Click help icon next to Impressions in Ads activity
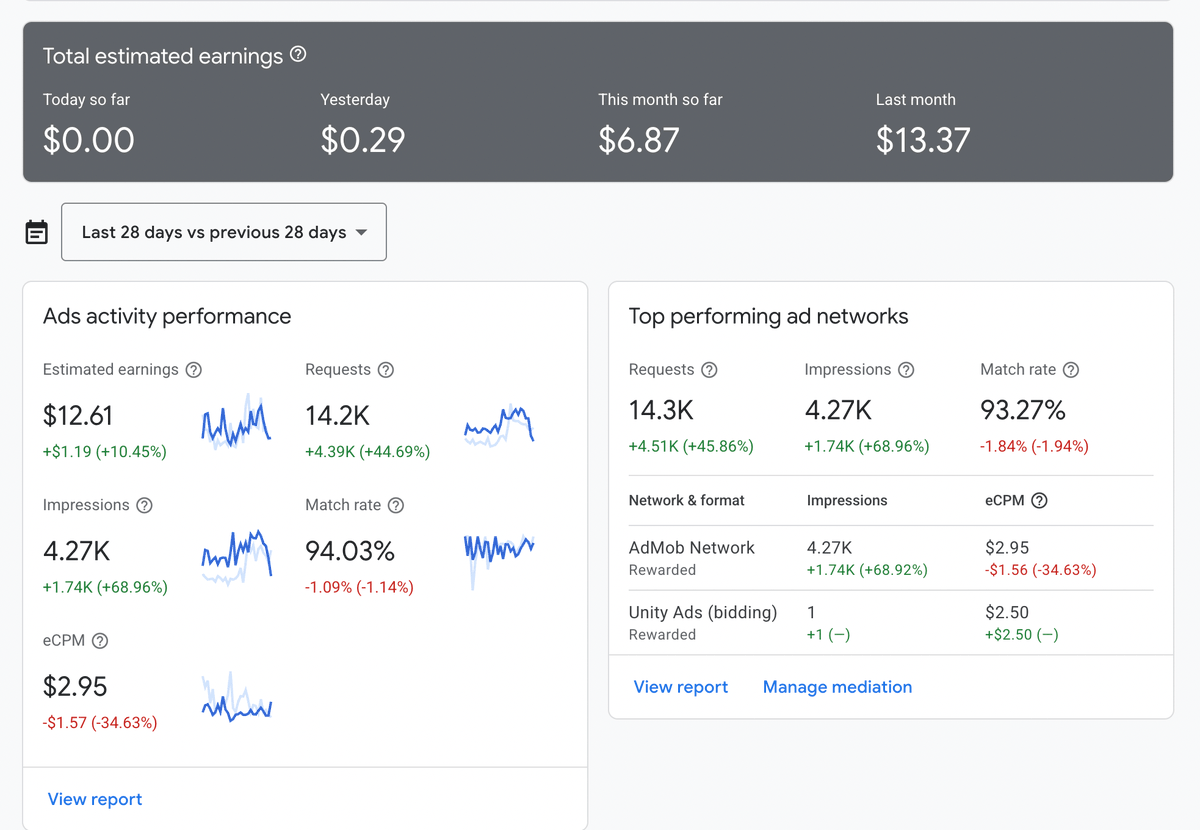This screenshot has width=1200, height=830. (x=144, y=505)
